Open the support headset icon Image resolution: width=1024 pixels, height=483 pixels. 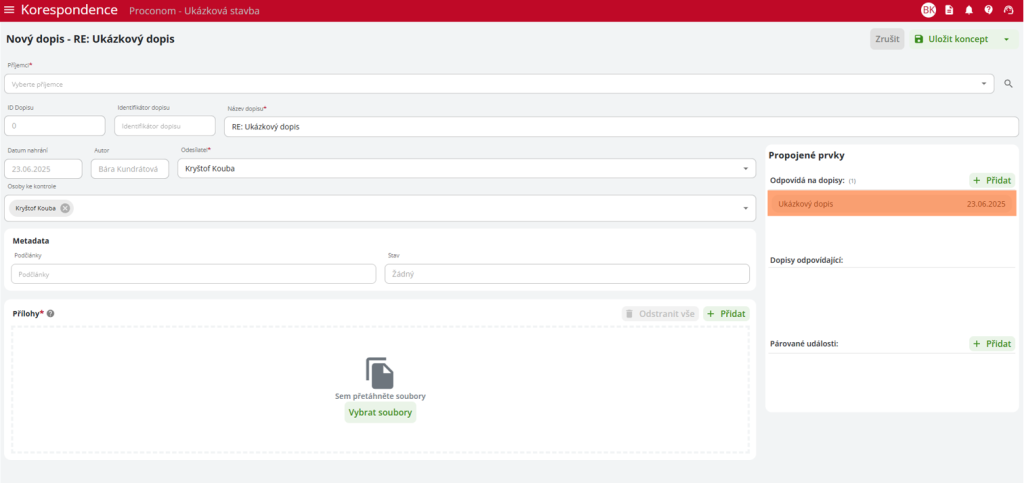click(1008, 10)
